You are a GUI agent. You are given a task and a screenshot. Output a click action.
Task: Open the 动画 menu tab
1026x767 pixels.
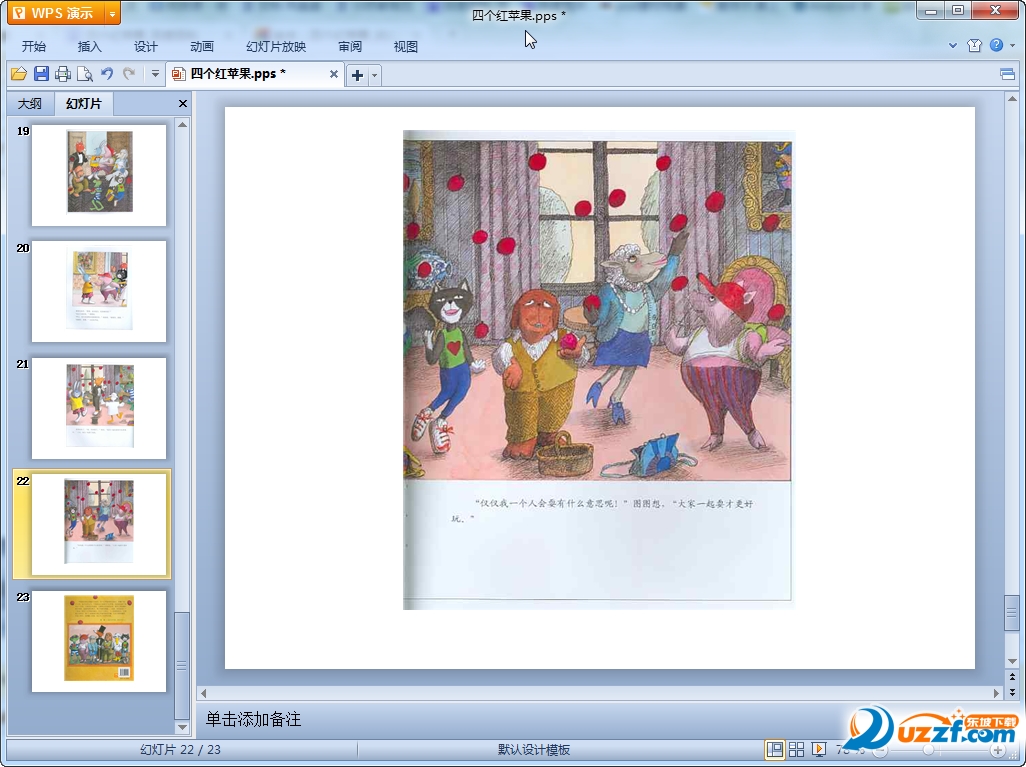click(202, 46)
